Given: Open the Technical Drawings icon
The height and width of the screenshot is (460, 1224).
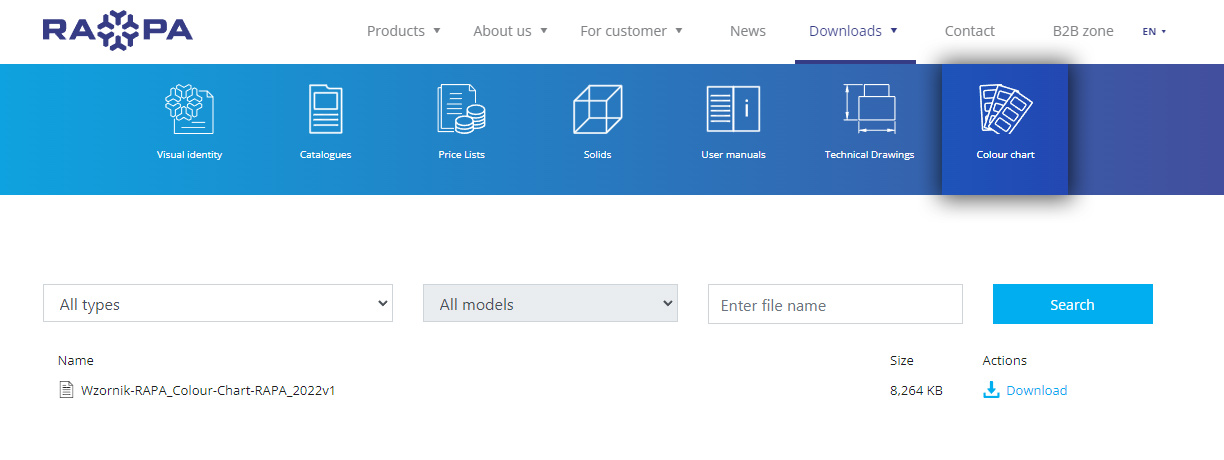Looking at the screenshot, I should pyautogui.click(x=869, y=110).
